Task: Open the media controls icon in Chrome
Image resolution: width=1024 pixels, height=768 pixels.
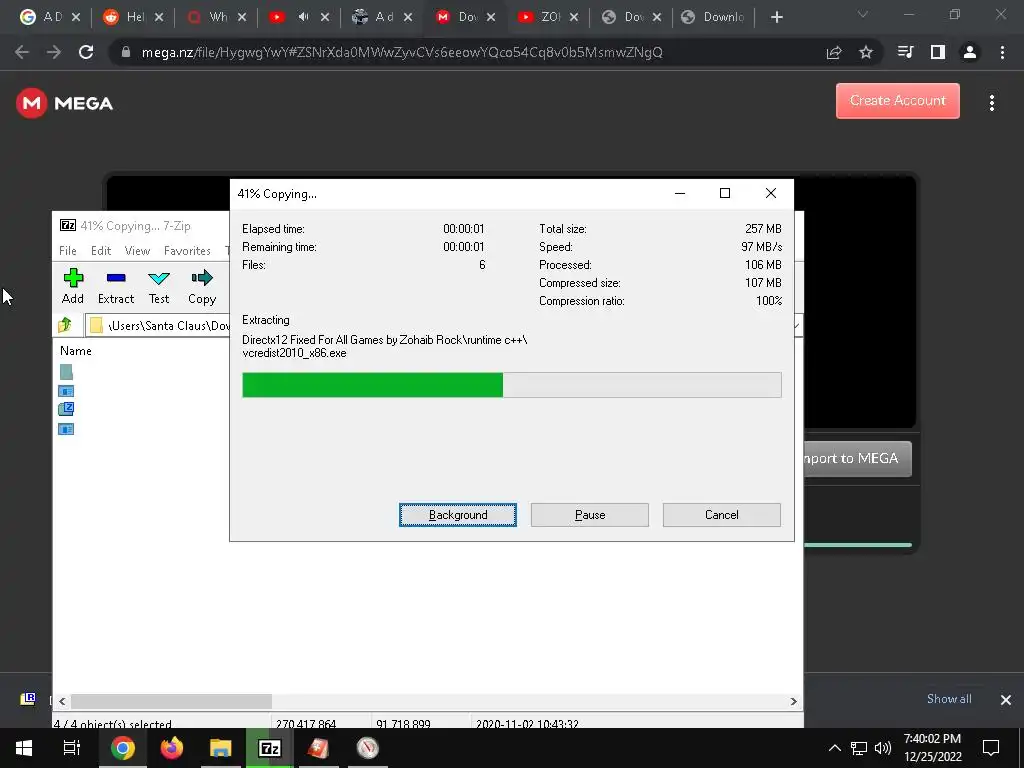Action: [905, 52]
